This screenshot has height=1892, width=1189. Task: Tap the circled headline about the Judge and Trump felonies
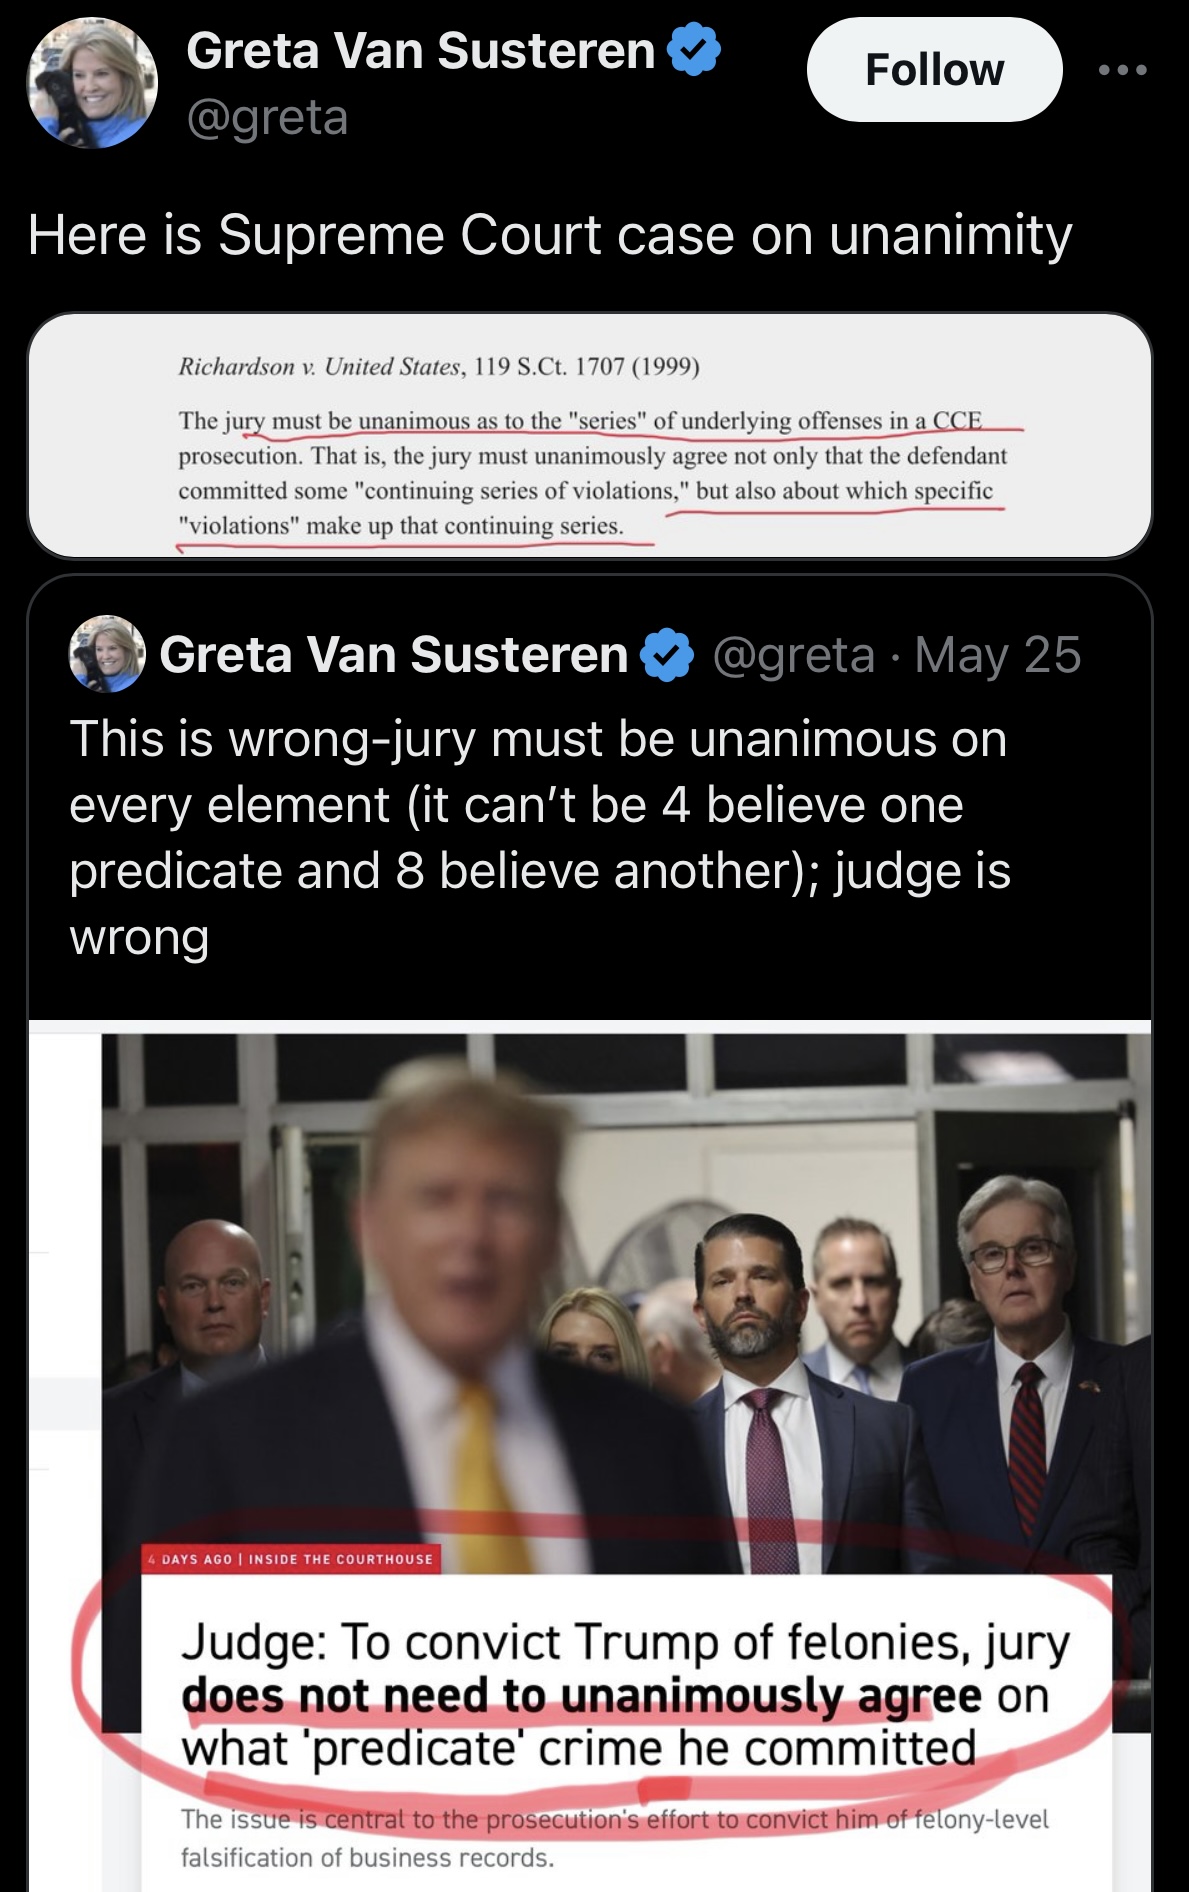626,1696
